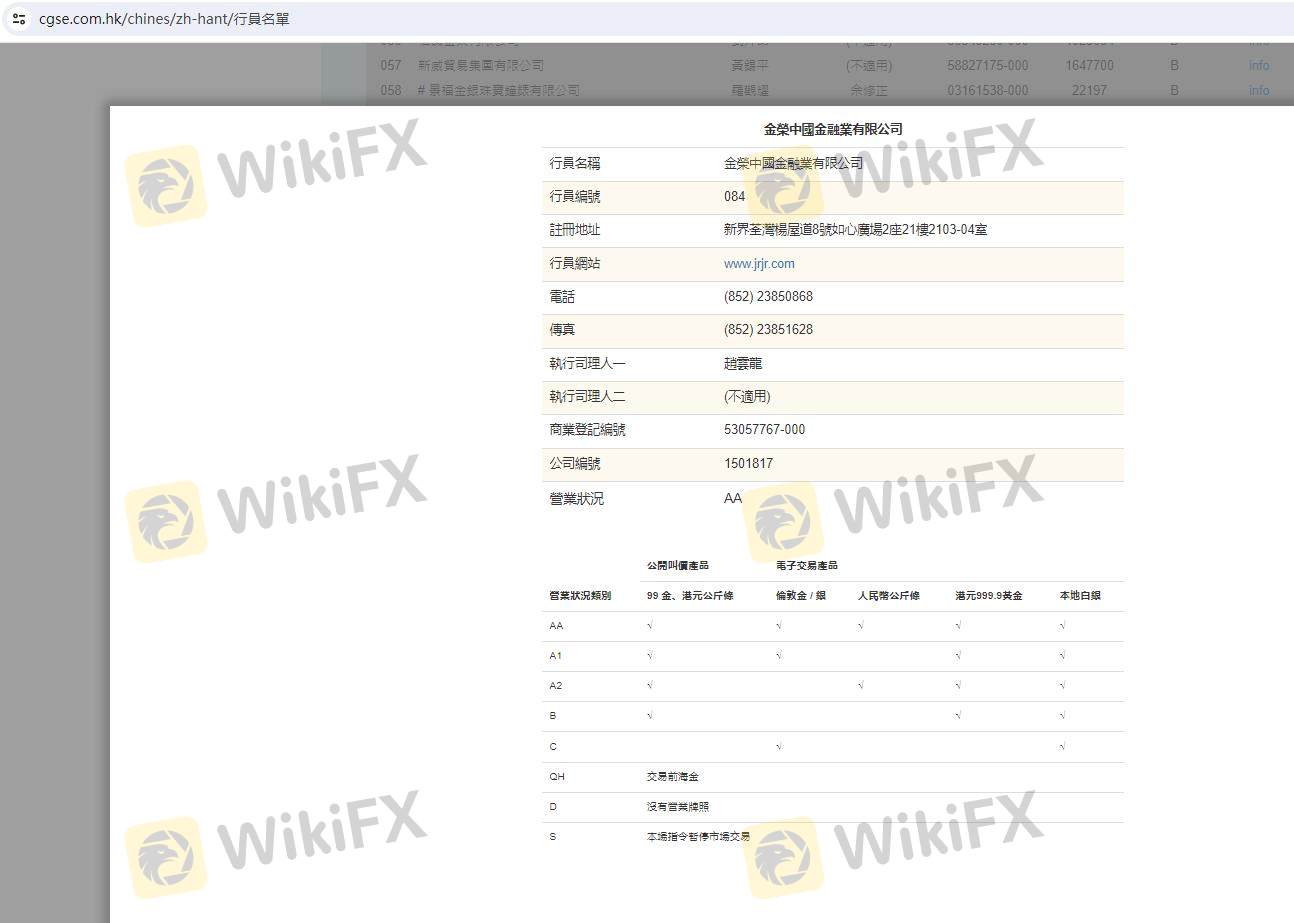This screenshot has height=923, width=1294.
Task: Click the bold 金榮中國金融業有限公司 popup title
Action: pos(832,129)
